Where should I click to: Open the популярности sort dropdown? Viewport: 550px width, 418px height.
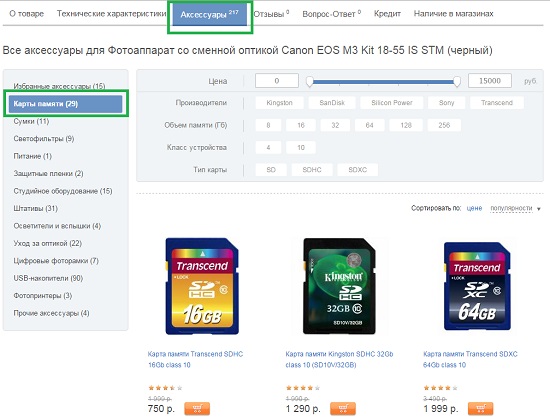(x=515, y=208)
